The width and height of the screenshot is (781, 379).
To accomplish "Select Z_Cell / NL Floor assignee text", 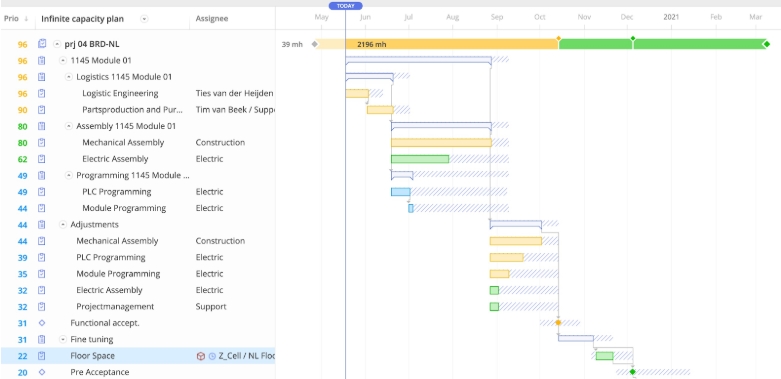I will click(247, 356).
